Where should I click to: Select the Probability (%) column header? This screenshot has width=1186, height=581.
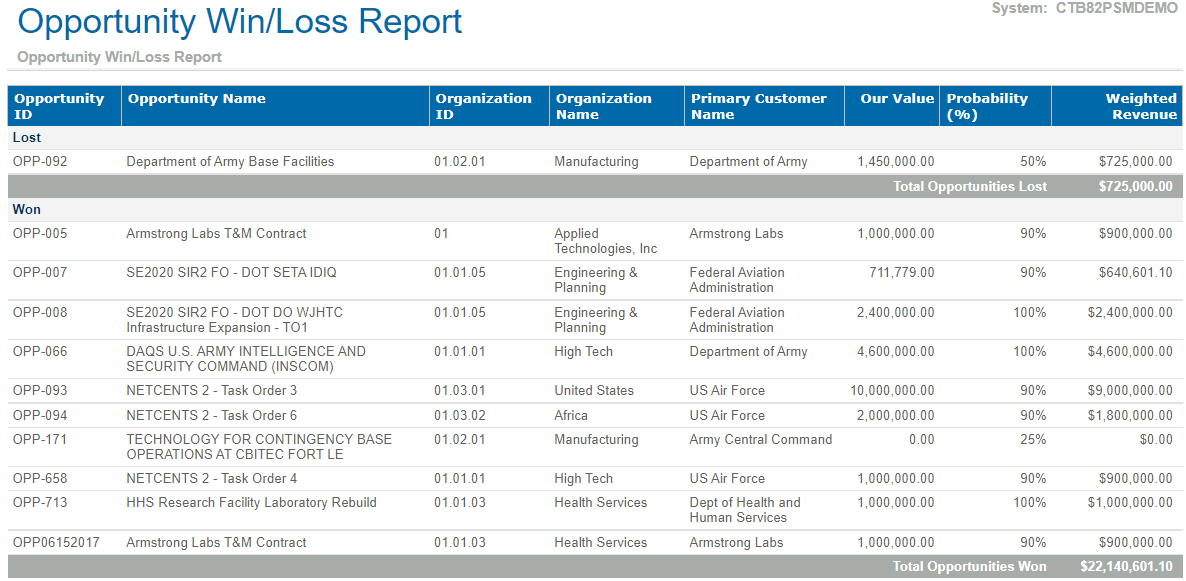pyautogui.click(x=987, y=106)
